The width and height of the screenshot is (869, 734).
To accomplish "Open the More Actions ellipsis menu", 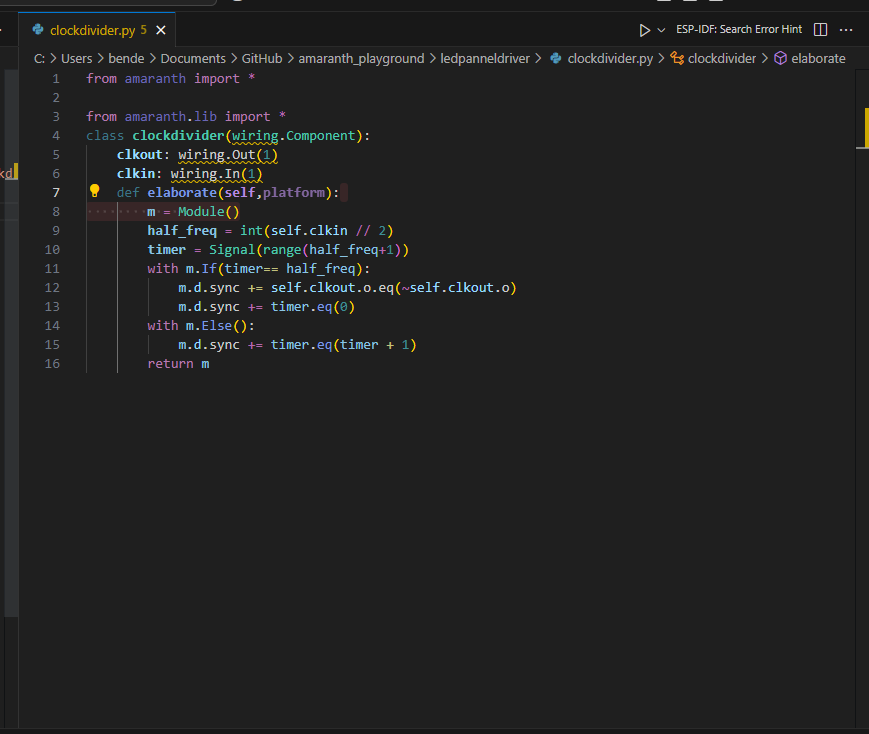I will [846, 30].
